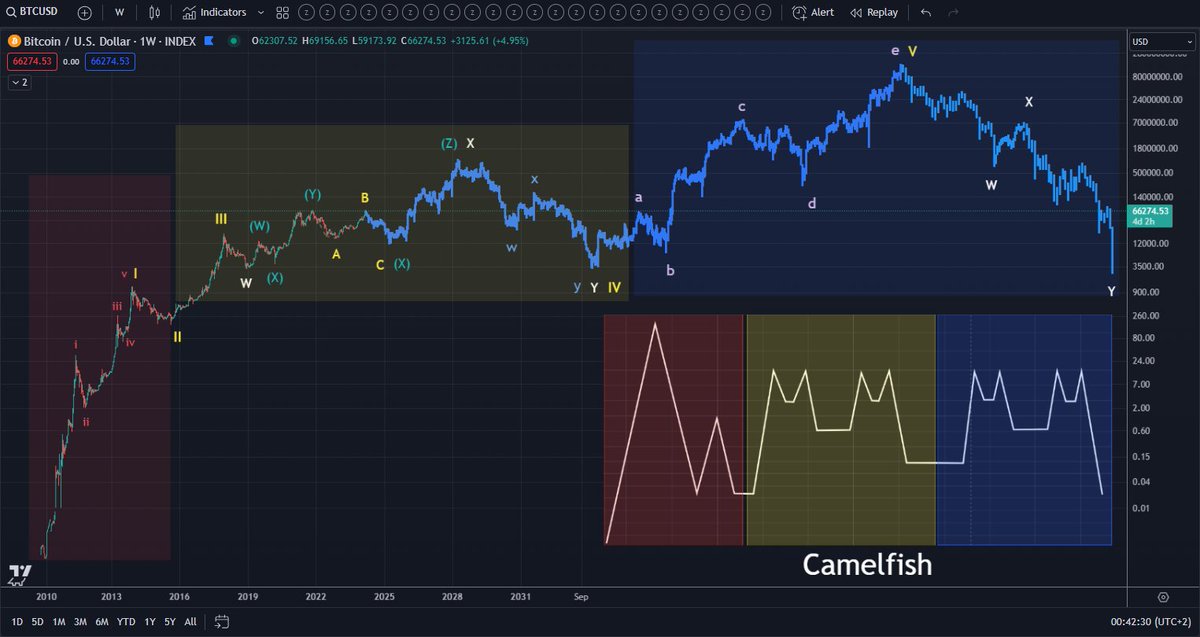This screenshot has width=1200, height=637.
Task: Select the 1Y date range
Action: (150, 622)
